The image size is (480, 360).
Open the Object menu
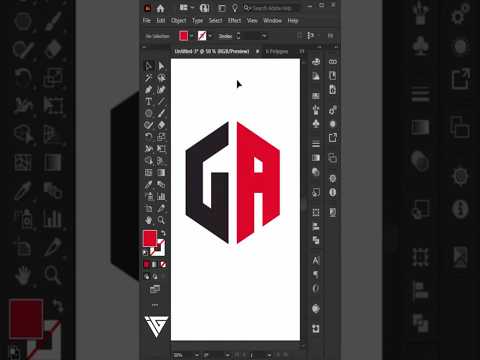(x=178, y=21)
